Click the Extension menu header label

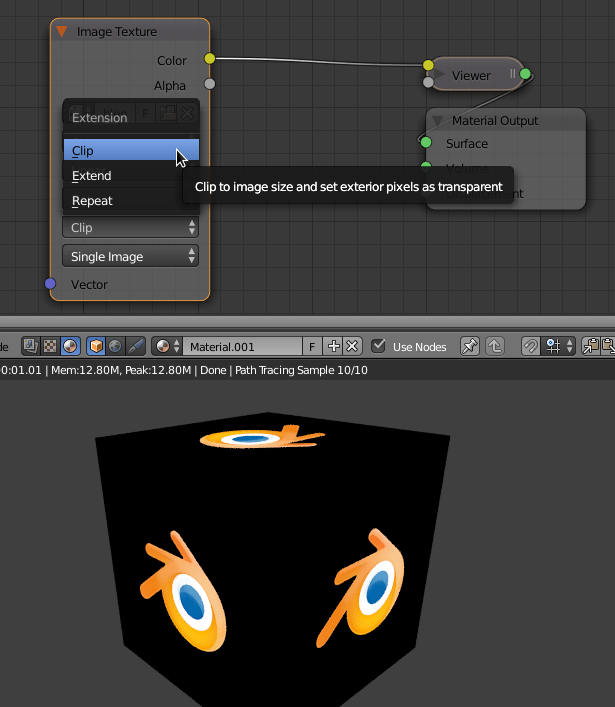(x=100, y=118)
